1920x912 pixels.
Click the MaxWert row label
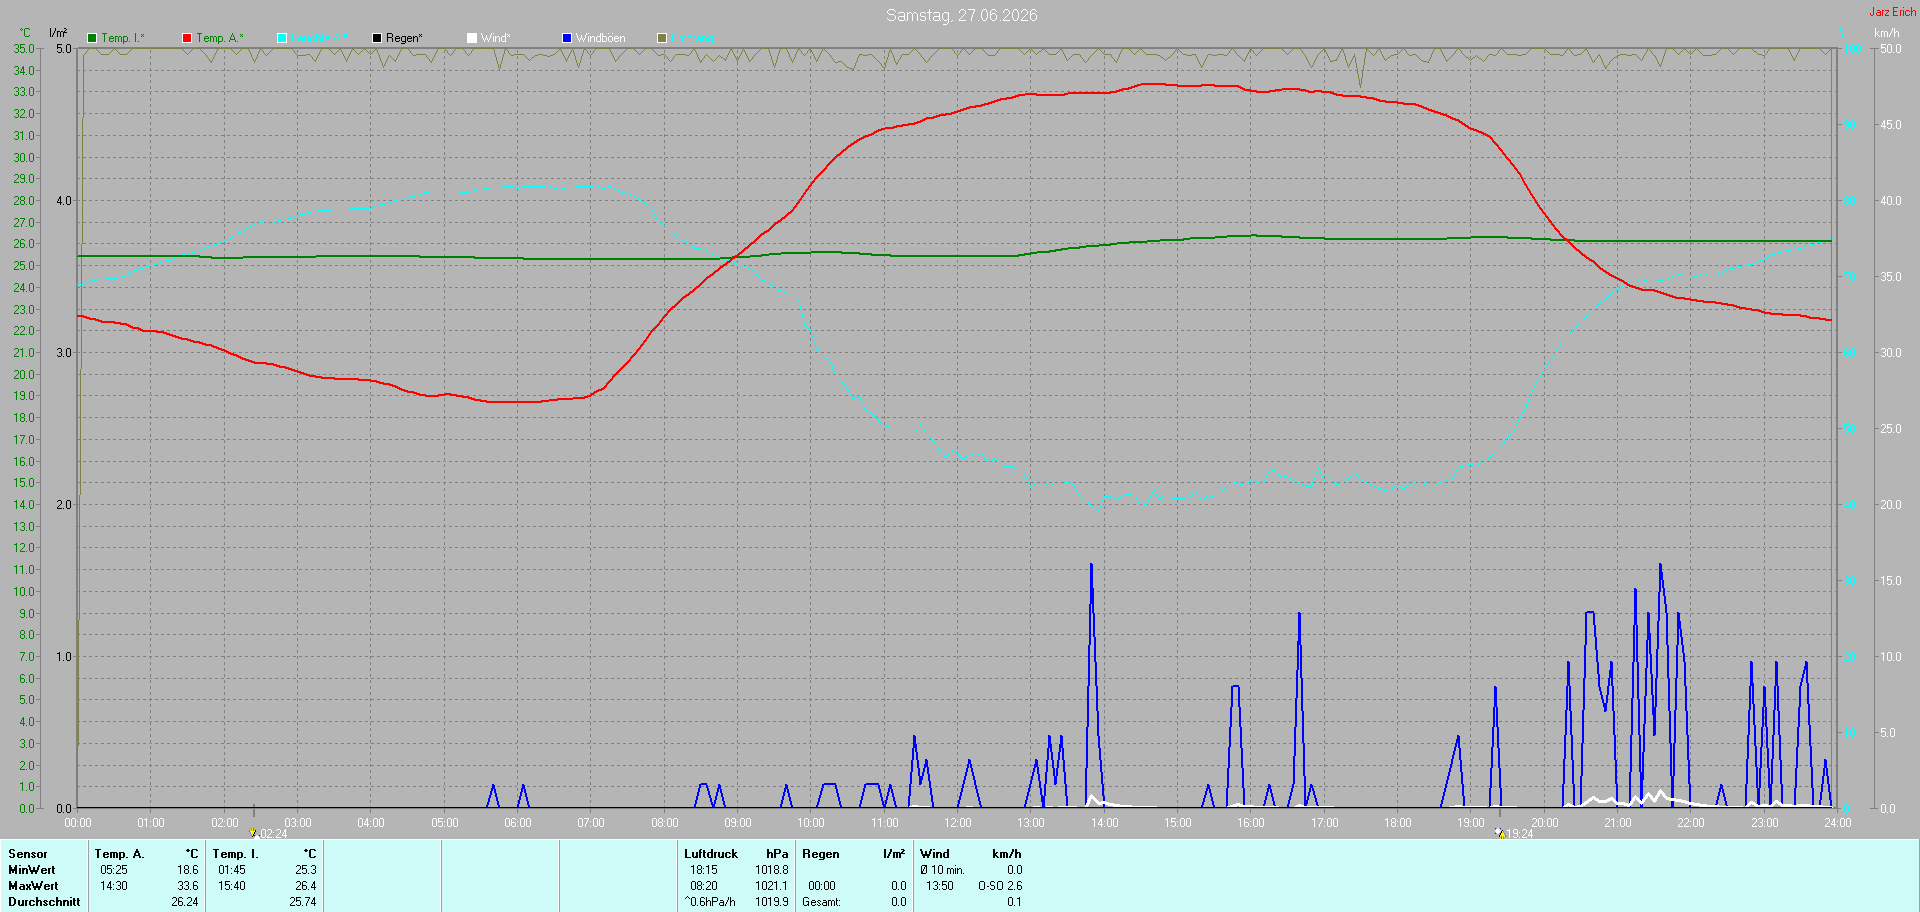[x=33, y=886]
